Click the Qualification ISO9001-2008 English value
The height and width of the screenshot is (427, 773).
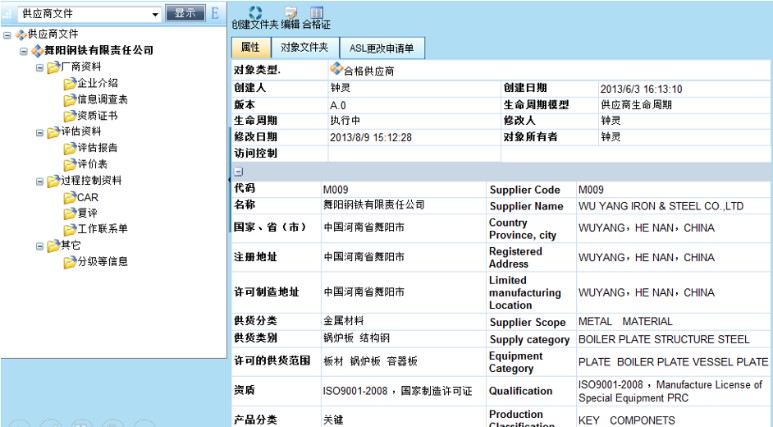pos(670,391)
